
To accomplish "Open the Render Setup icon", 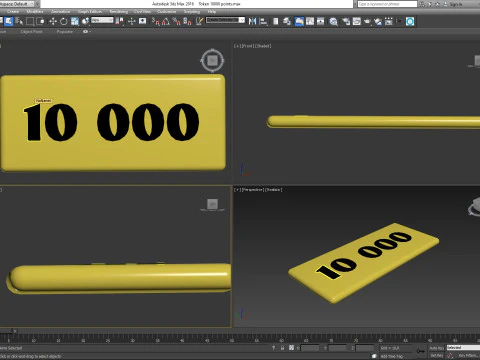I will pos(346,21).
